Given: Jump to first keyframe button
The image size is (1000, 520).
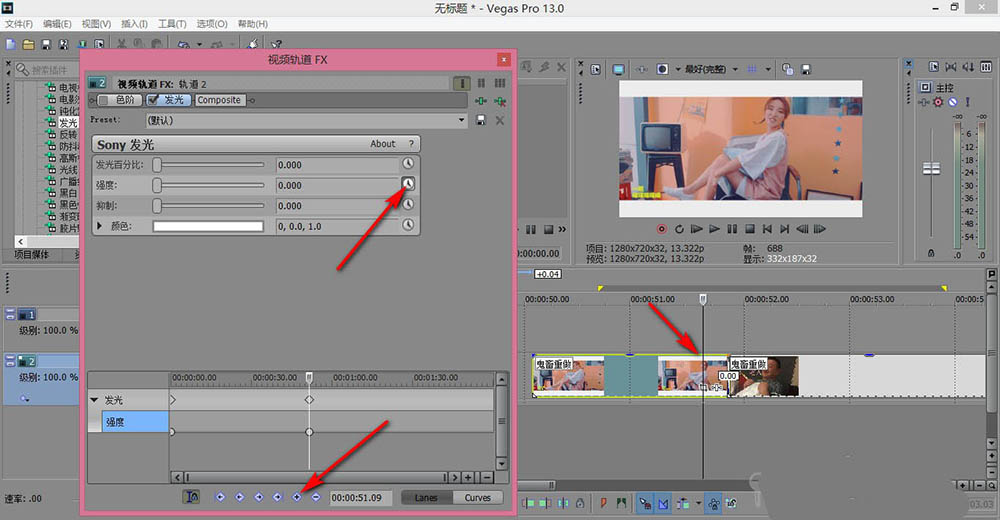Looking at the screenshot, I should [220, 497].
